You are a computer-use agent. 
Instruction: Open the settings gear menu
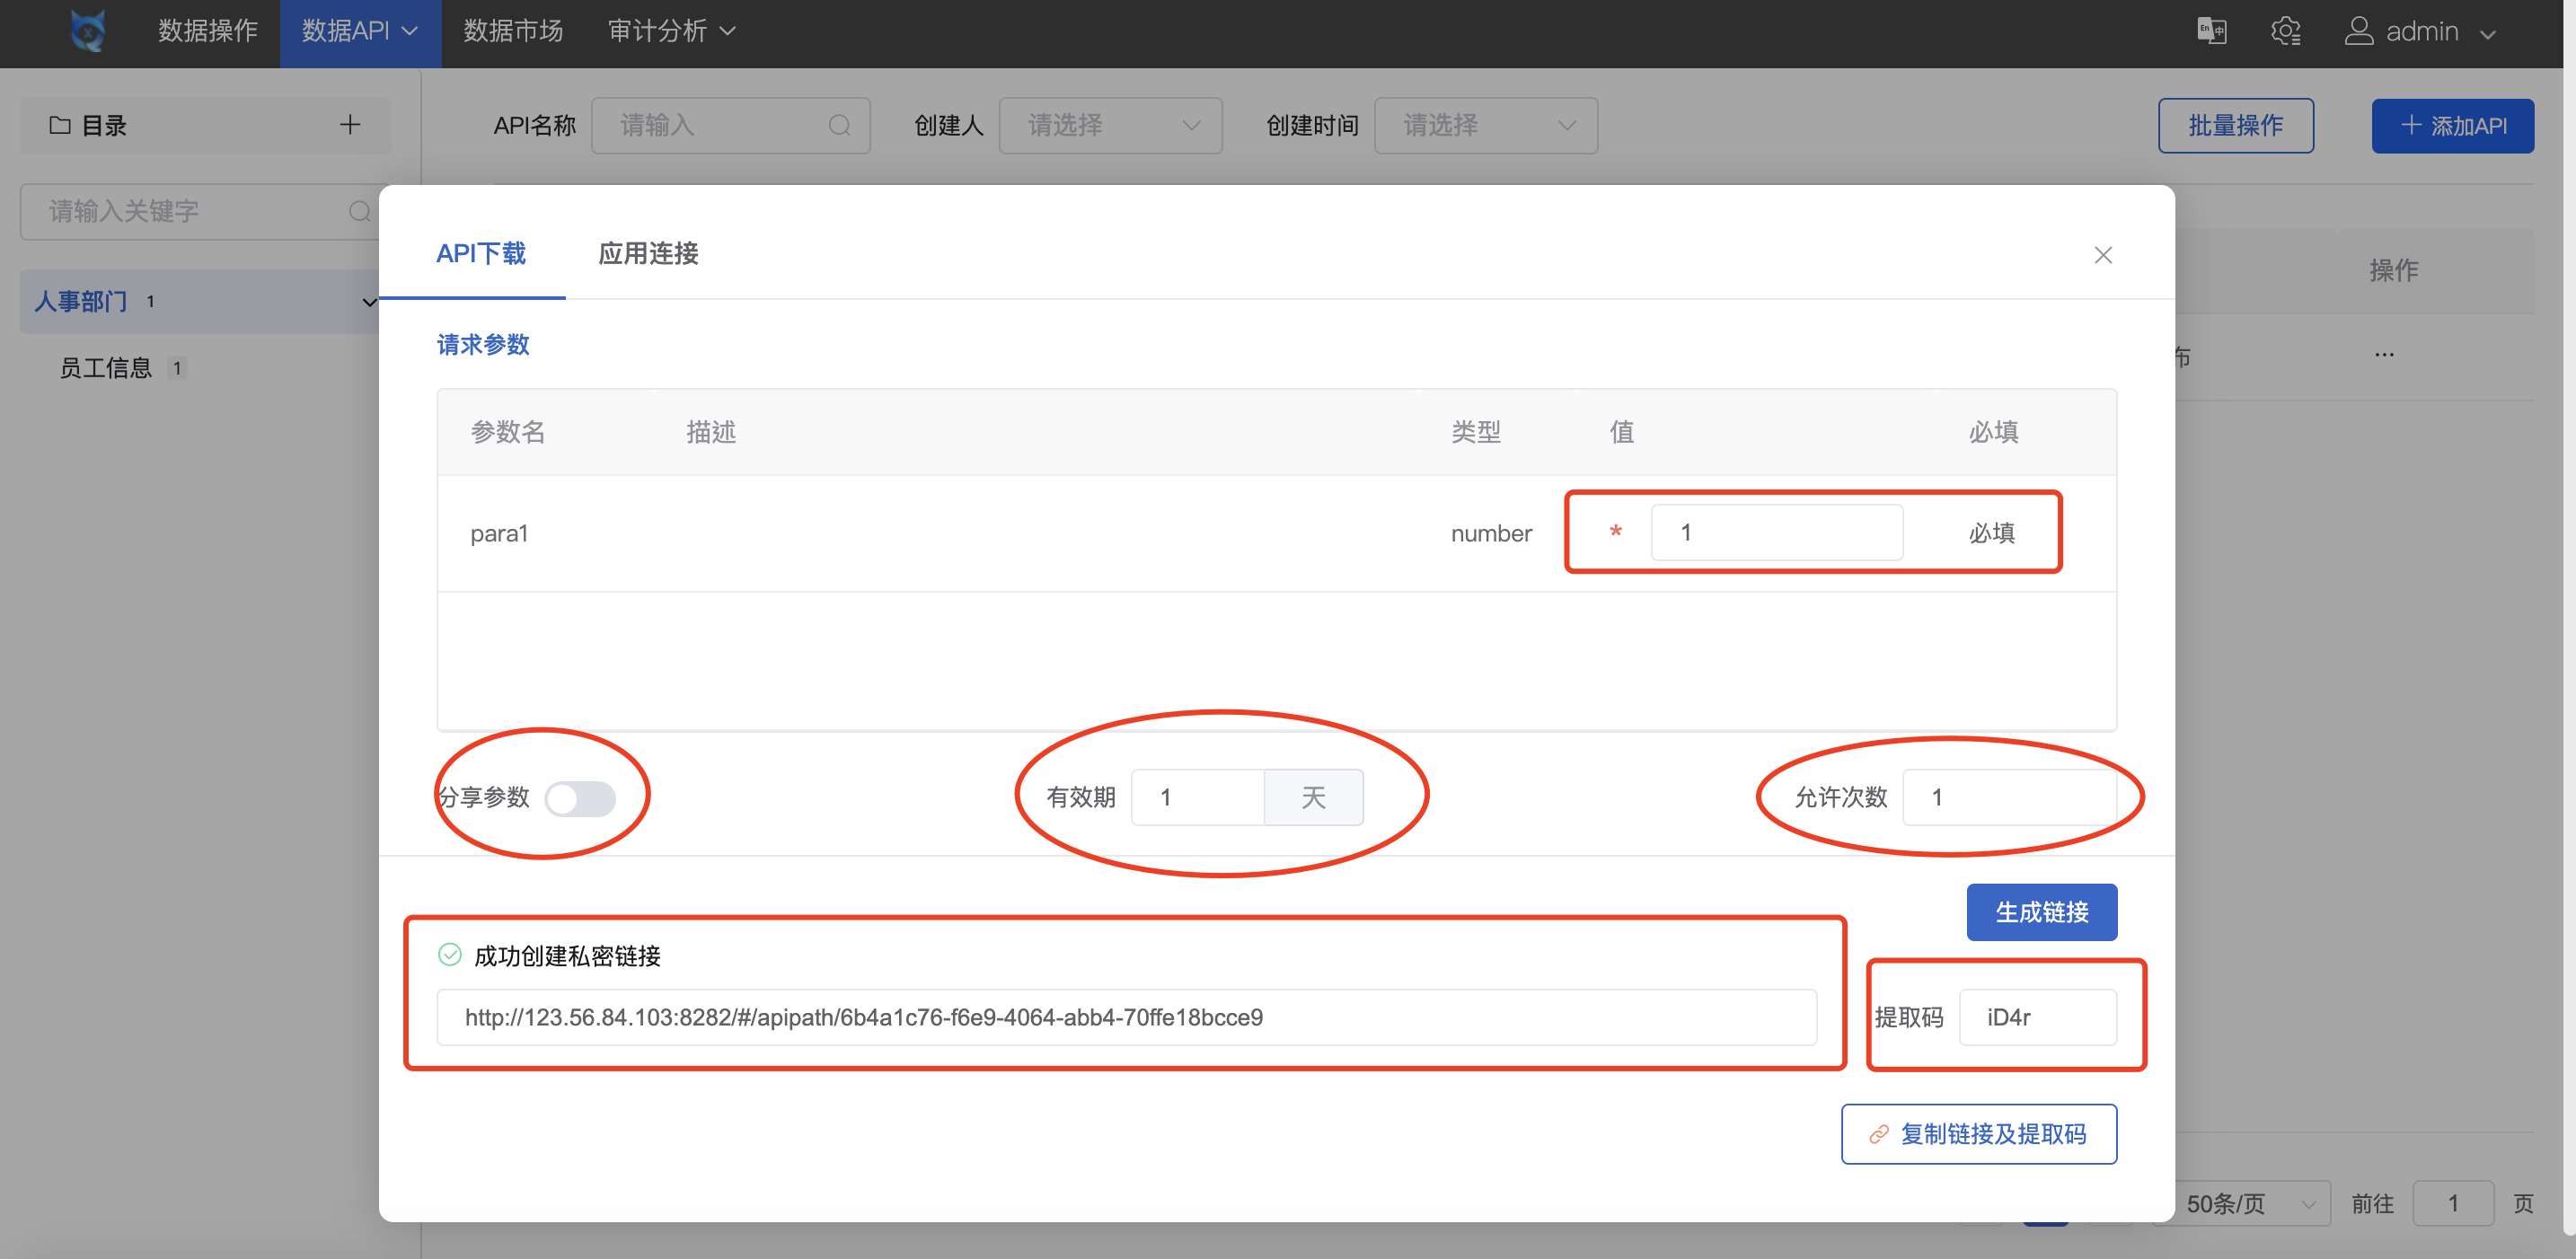[2287, 31]
